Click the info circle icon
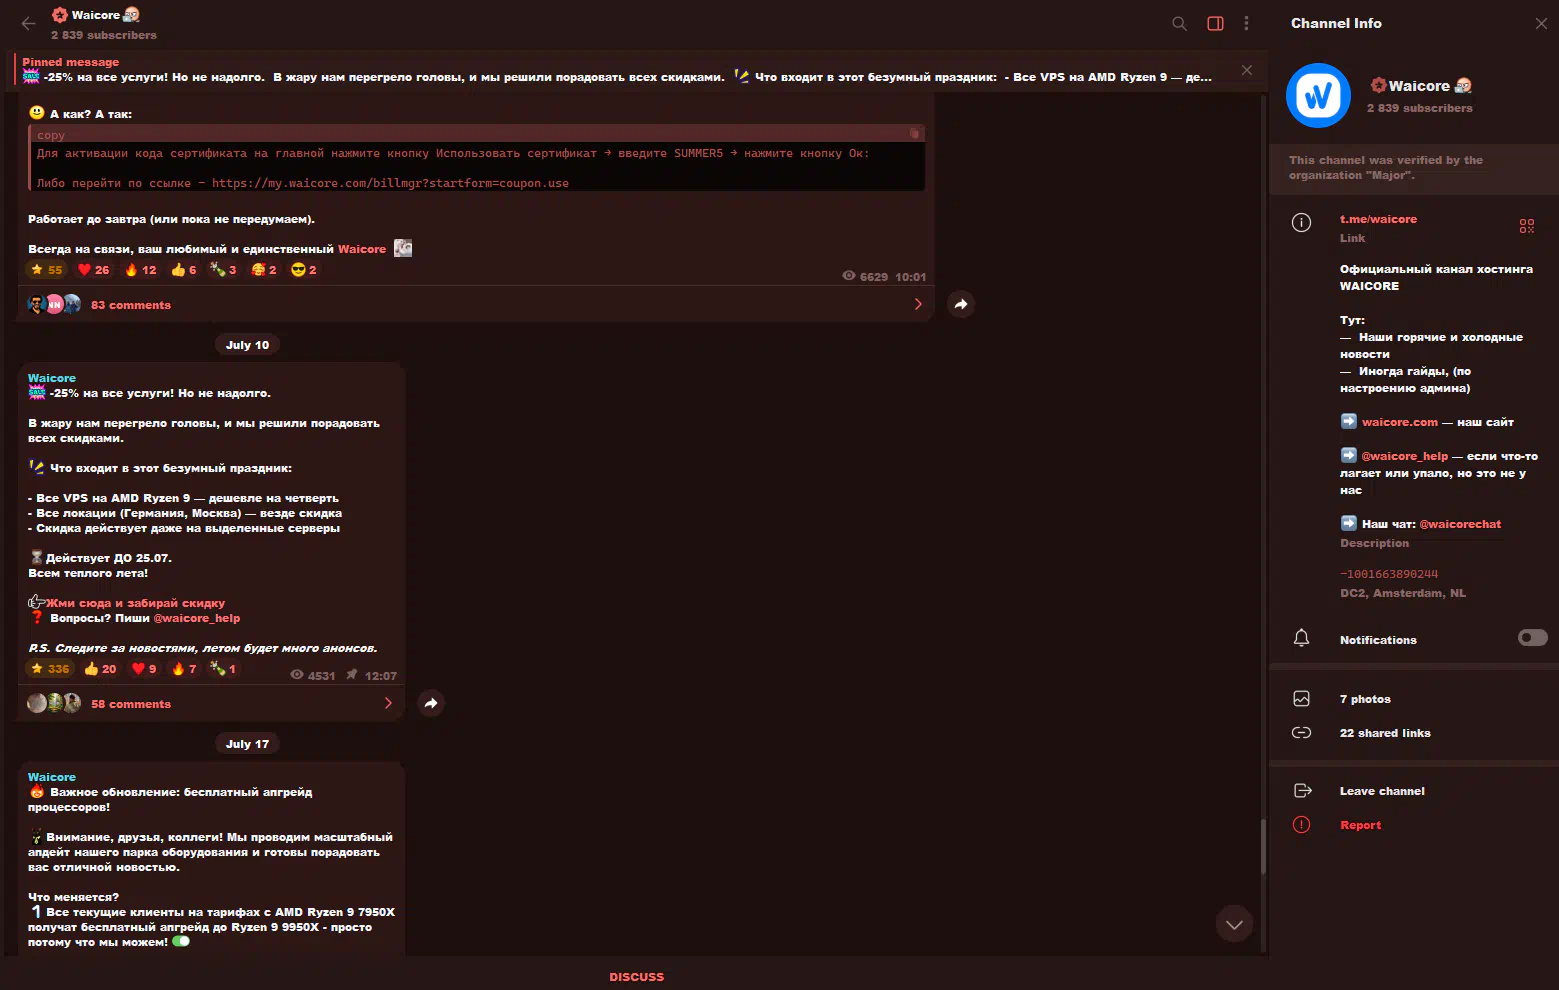This screenshot has height=990, width=1559. click(1301, 222)
